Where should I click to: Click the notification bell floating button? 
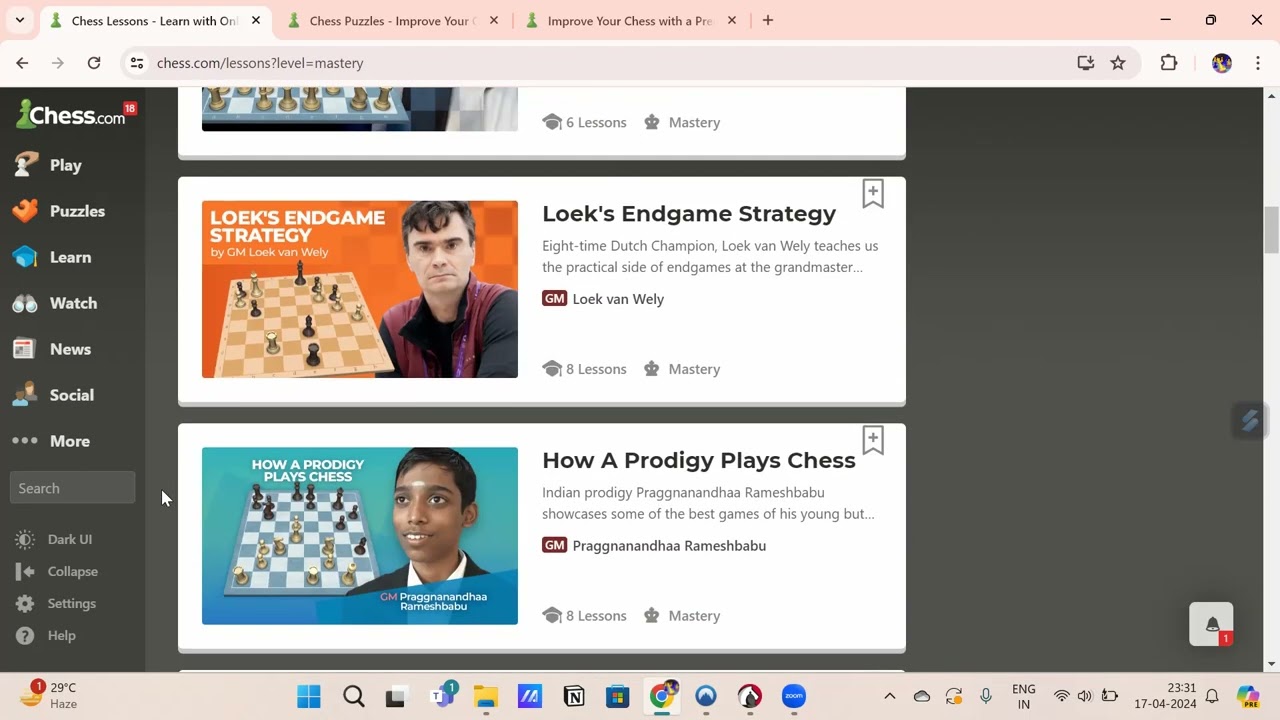click(1211, 624)
